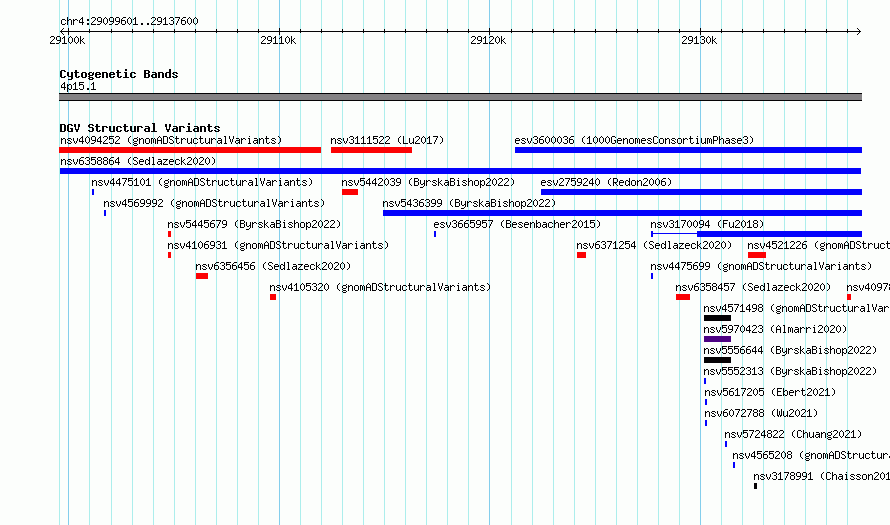The image size is (890, 525).
Task: Click the red nsv6358457 variant bar
Action: (683, 297)
